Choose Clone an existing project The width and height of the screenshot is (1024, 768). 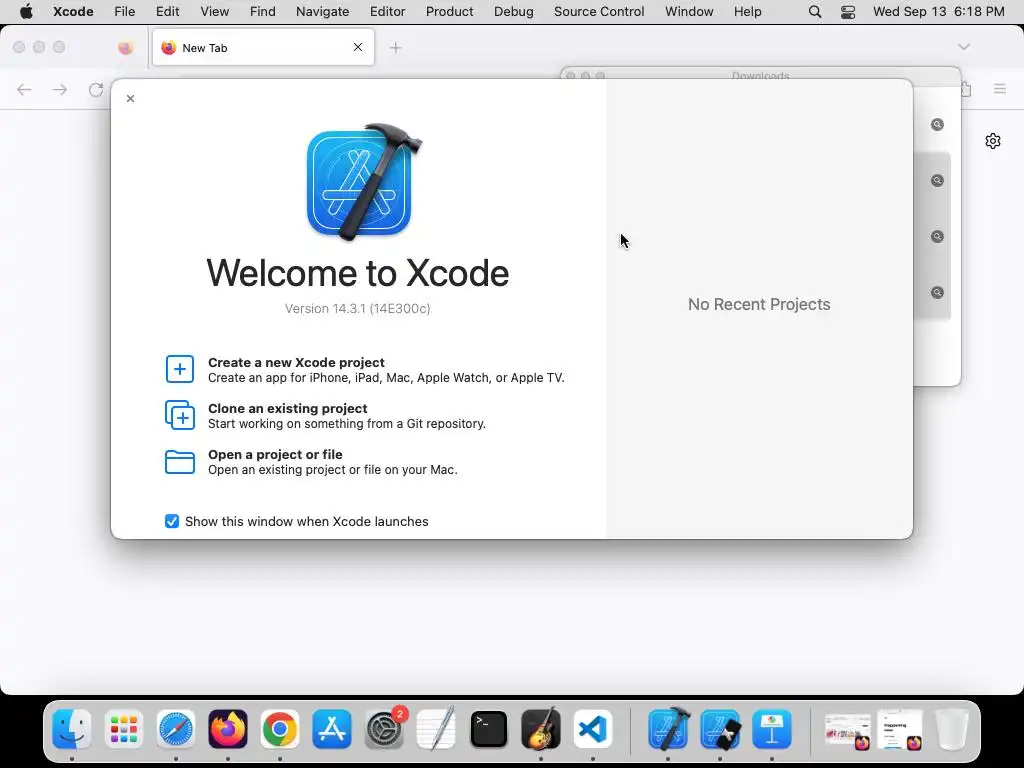(325, 415)
